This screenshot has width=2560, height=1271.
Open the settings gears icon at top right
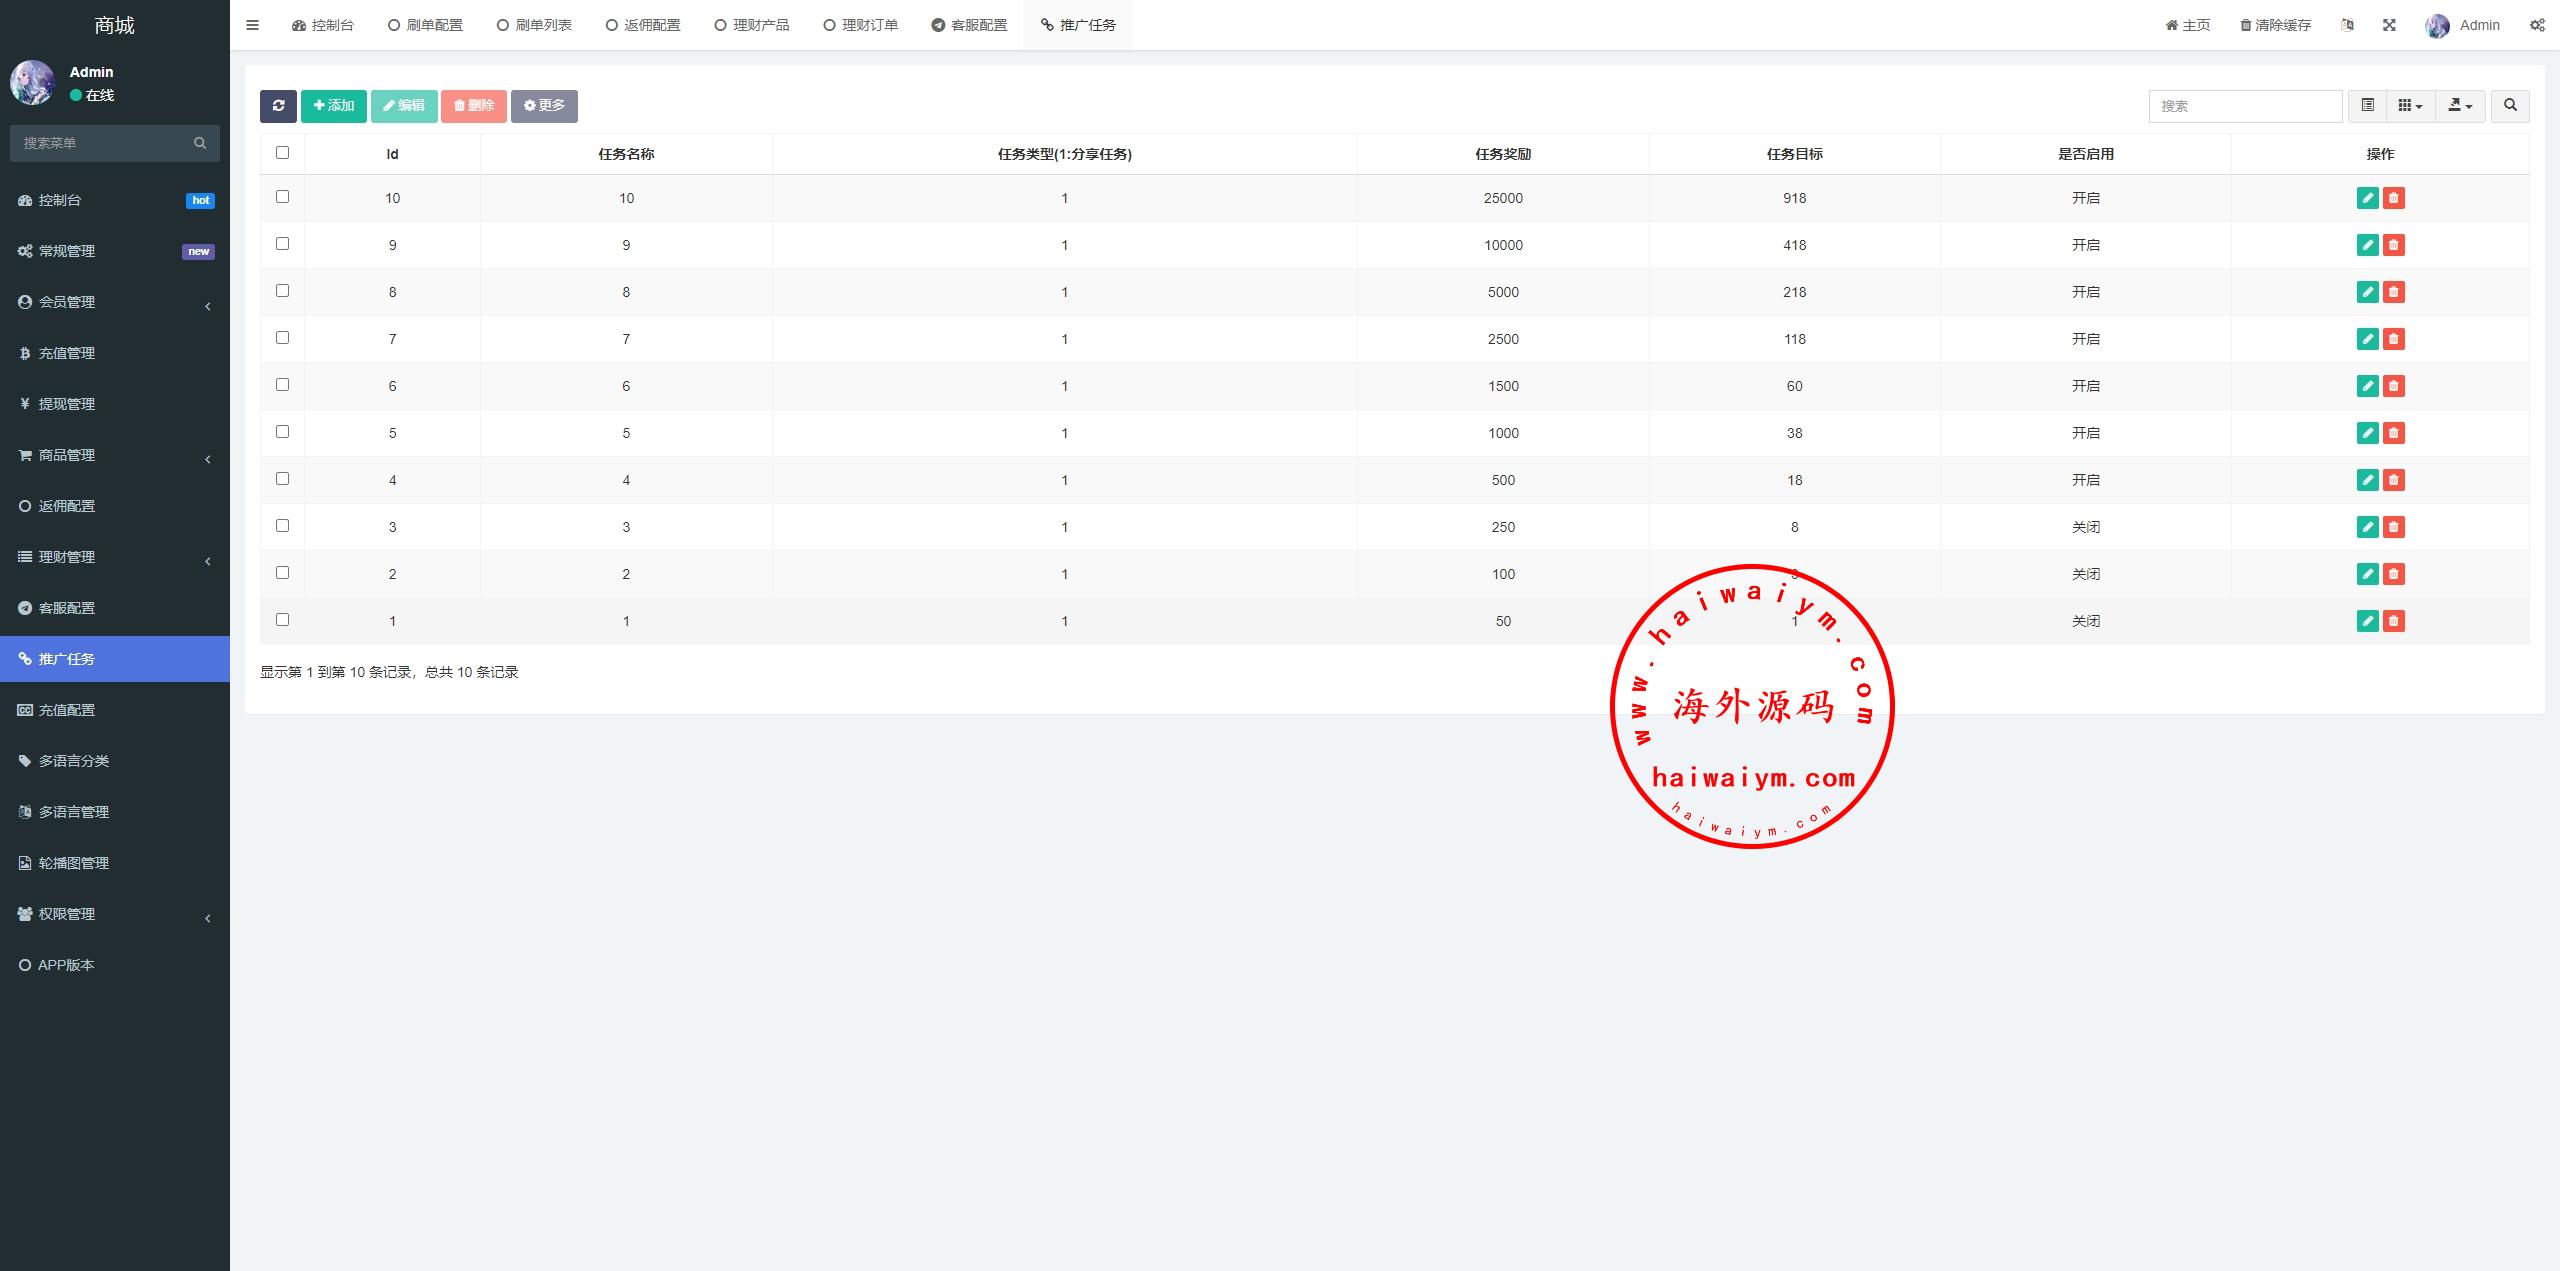click(x=2537, y=25)
